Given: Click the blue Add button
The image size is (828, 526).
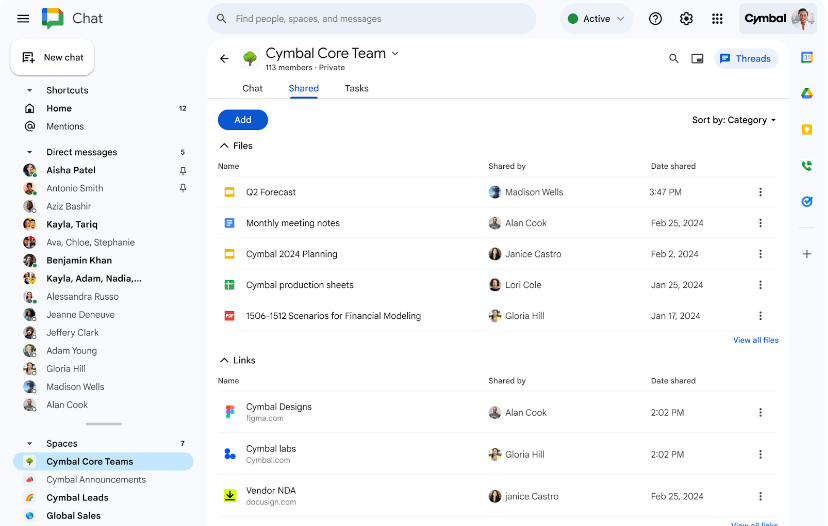Looking at the screenshot, I should click(x=243, y=120).
